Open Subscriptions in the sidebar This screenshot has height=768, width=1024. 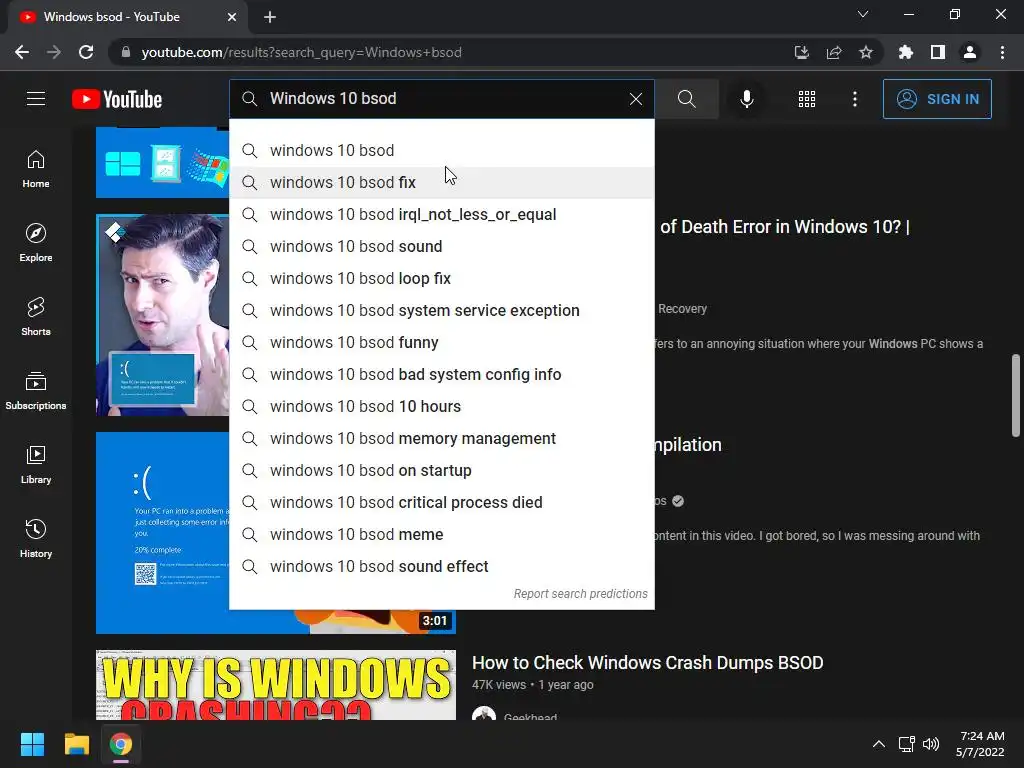coord(36,391)
